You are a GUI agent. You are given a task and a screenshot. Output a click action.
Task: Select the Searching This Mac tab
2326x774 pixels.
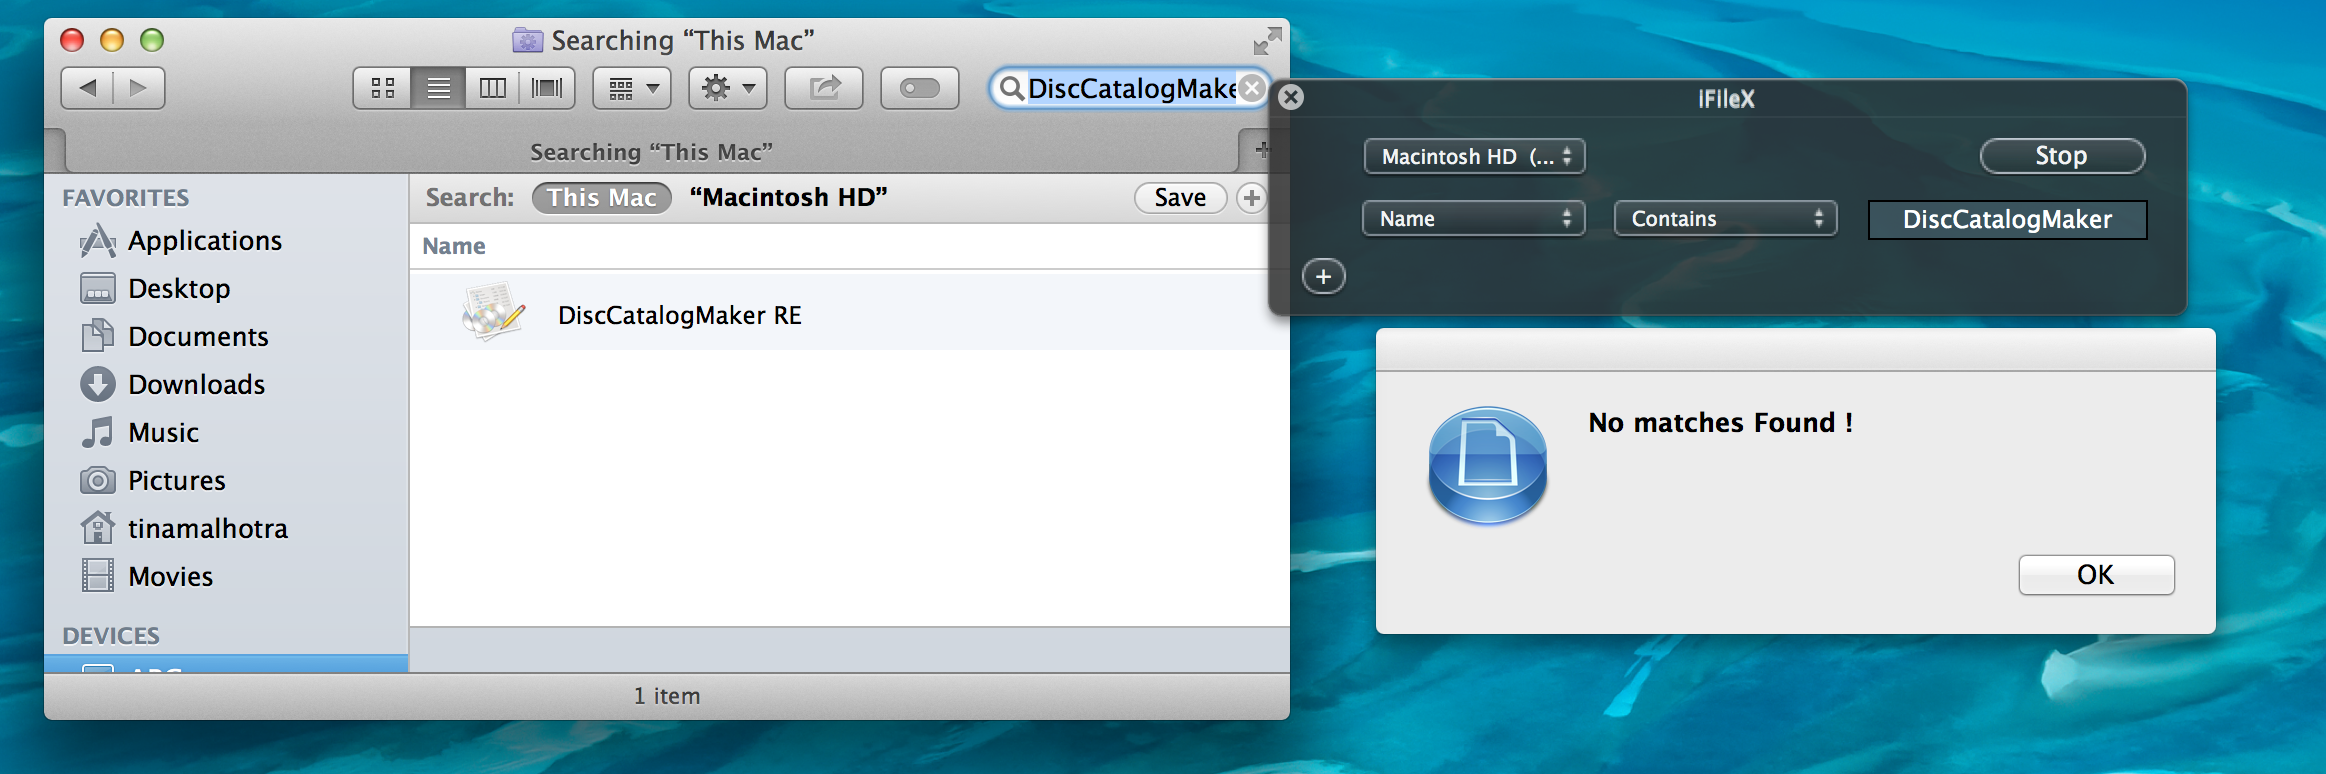tap(651, 152)
